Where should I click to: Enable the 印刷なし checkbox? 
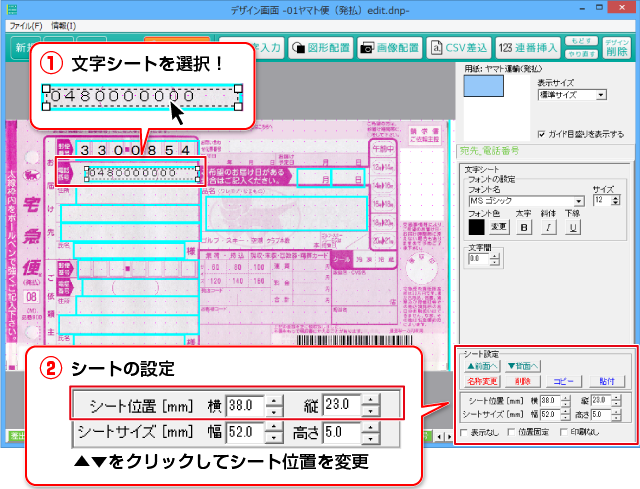(564, 432)
